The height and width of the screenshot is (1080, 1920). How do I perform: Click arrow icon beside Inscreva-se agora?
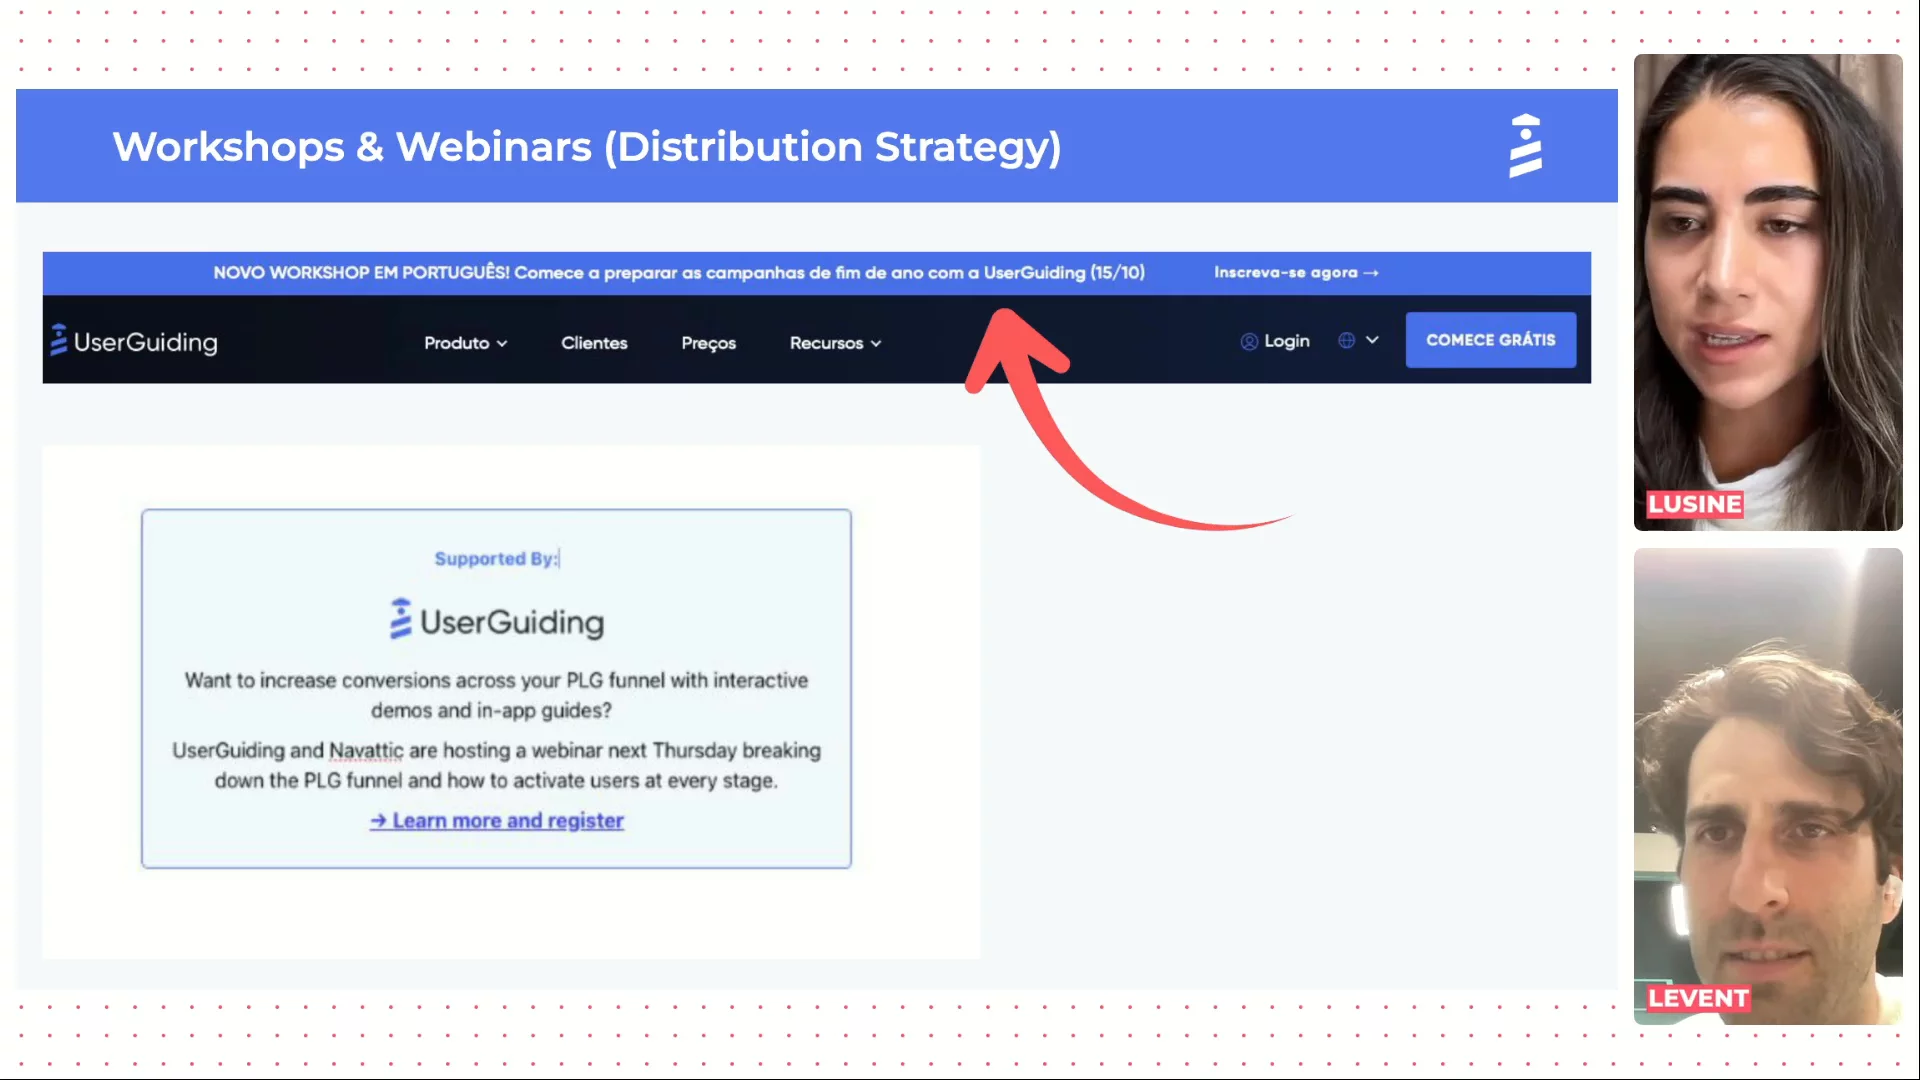click(x=1371, y=273)
